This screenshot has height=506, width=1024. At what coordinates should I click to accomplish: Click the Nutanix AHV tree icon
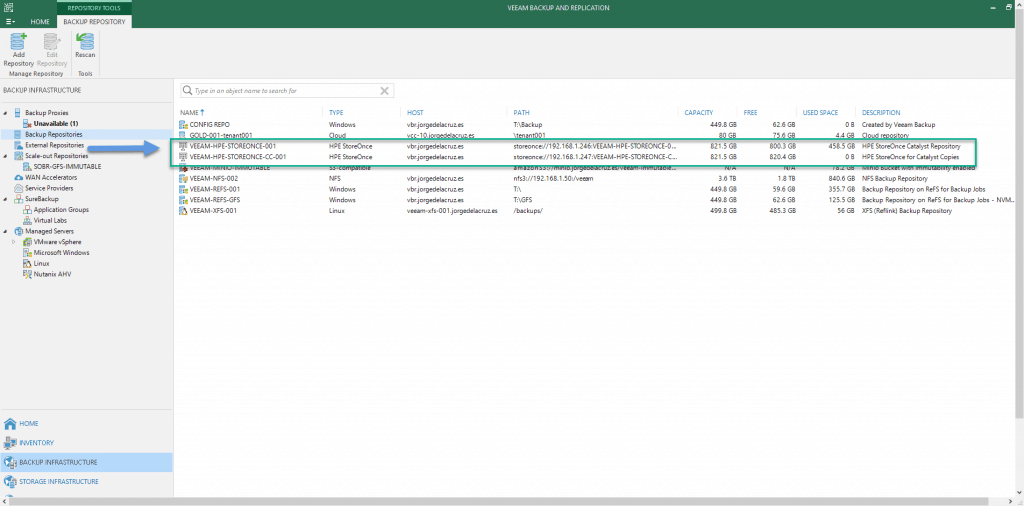click(27, 274)
